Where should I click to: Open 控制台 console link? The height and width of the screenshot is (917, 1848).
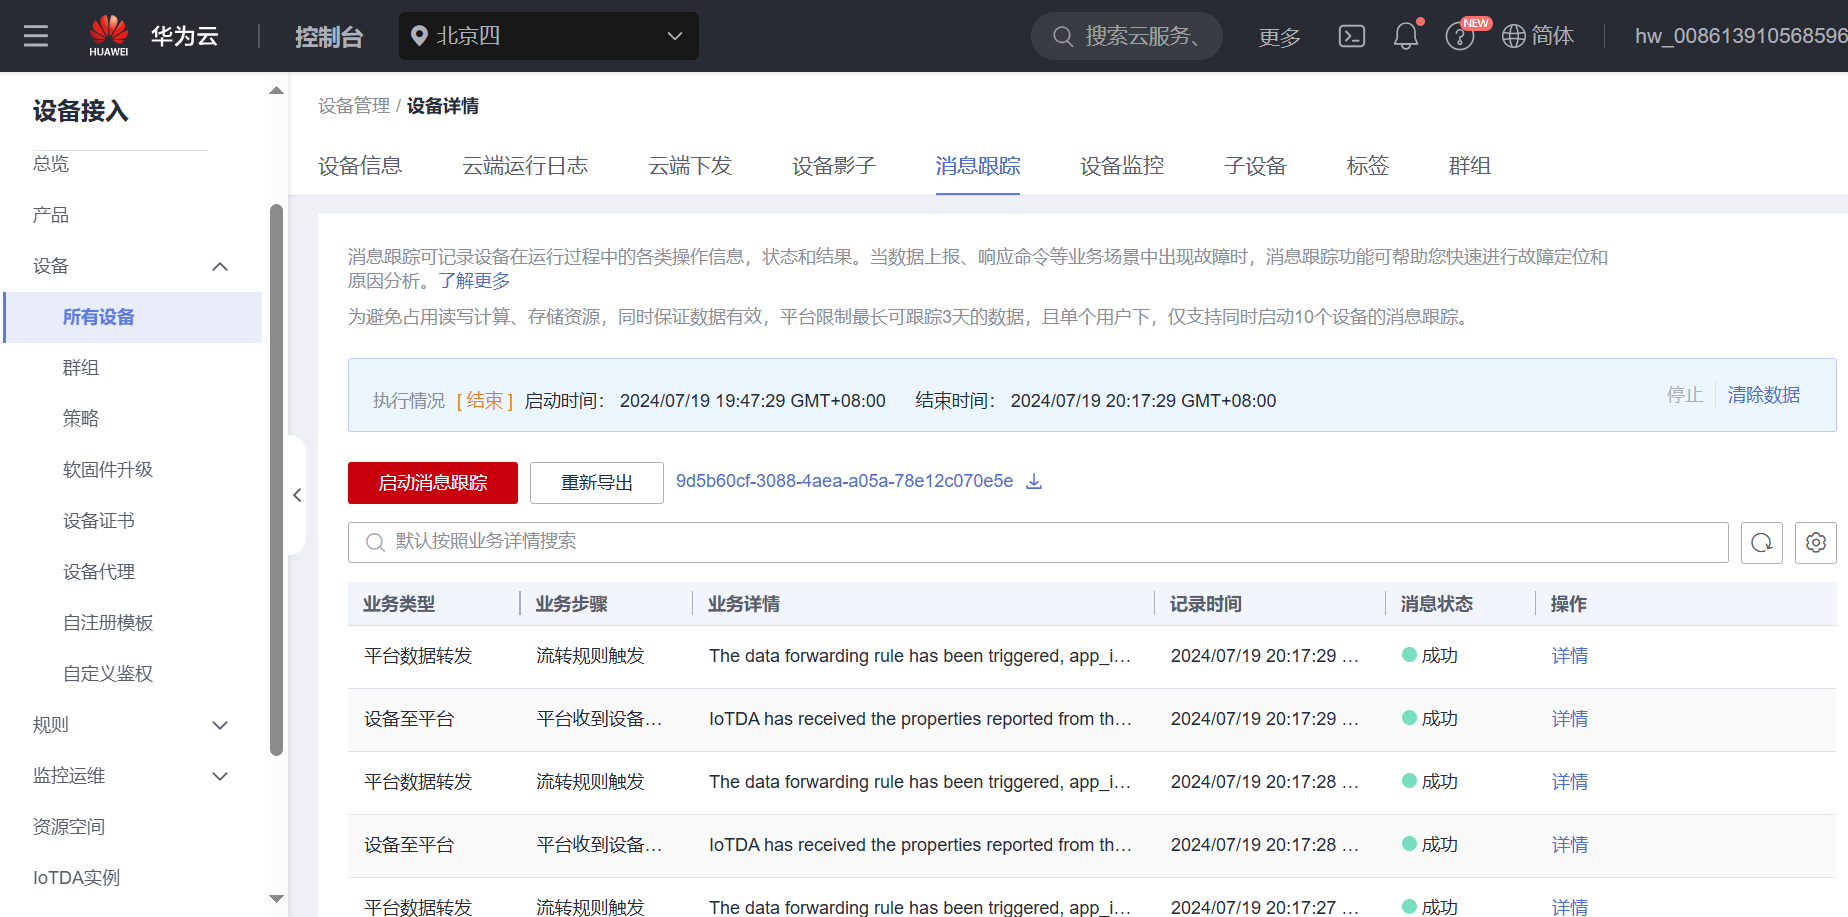pos(329,37)
